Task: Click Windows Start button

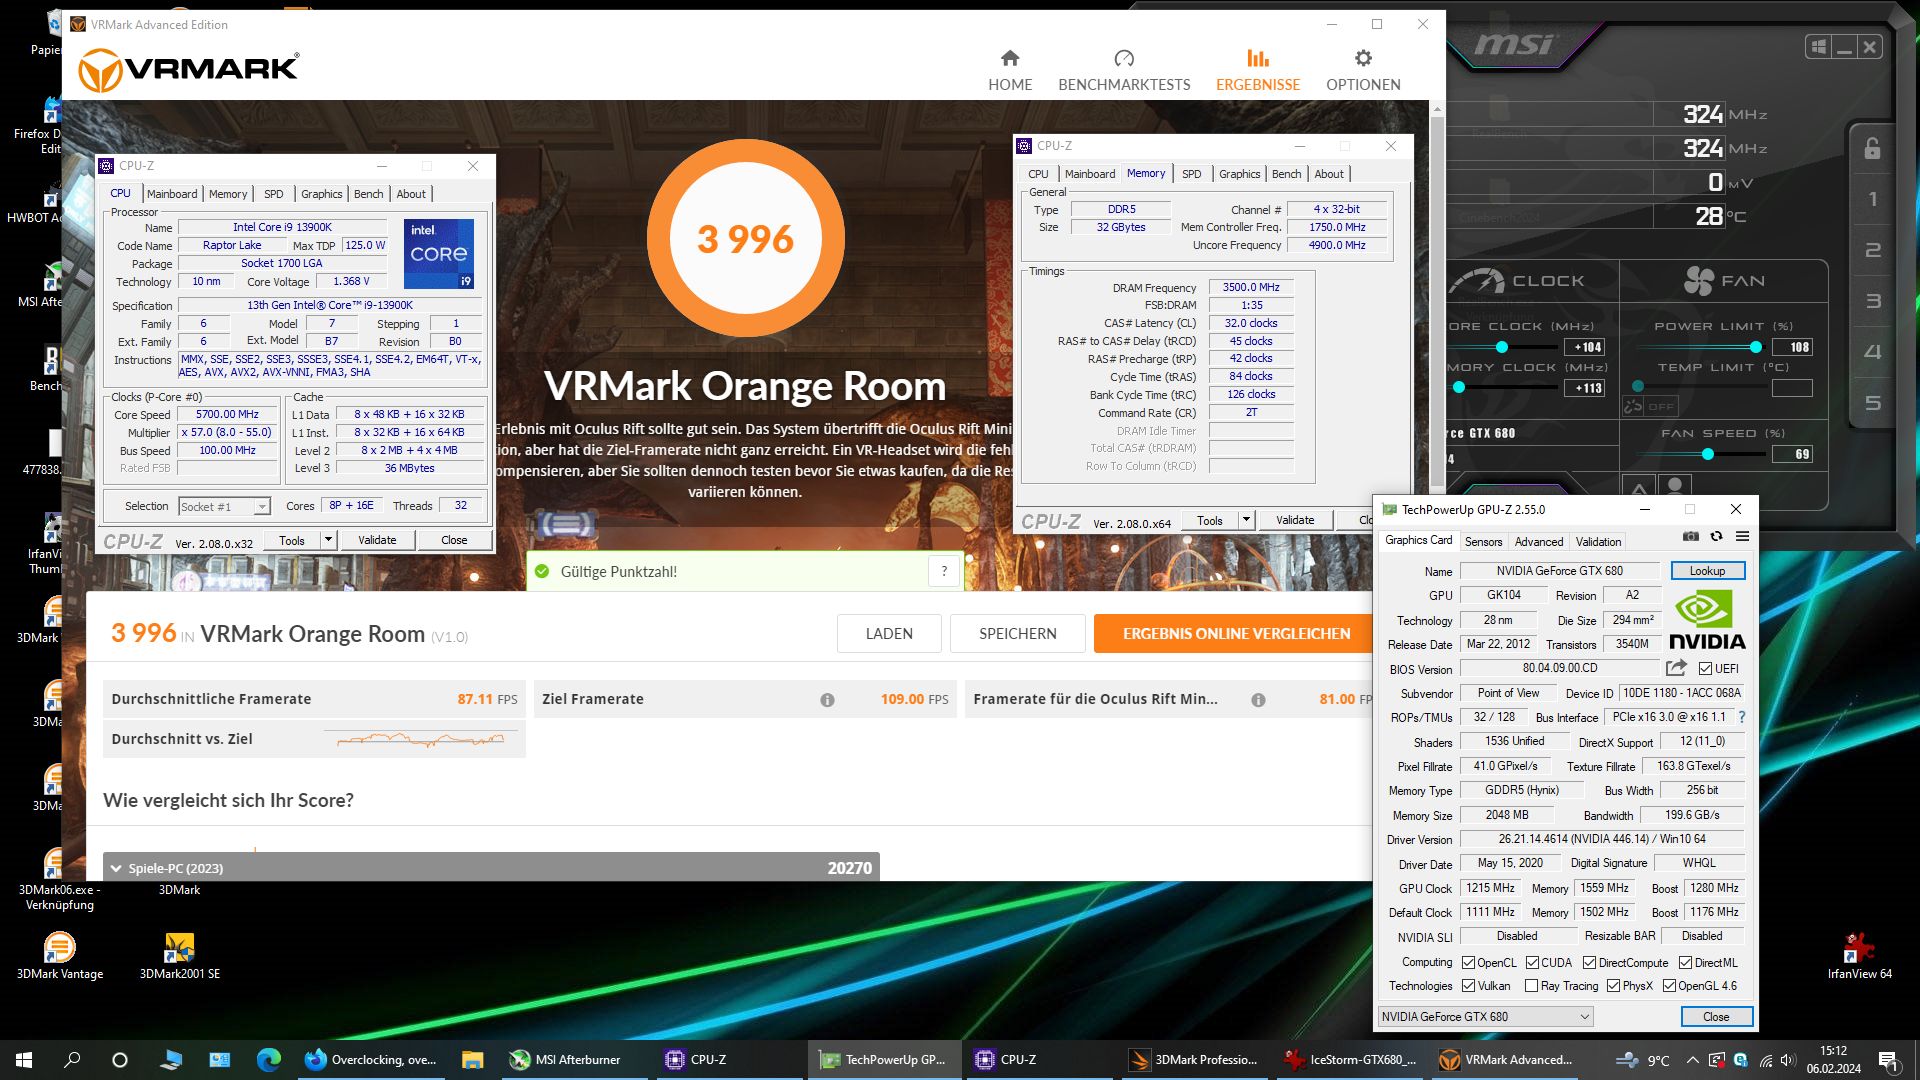Action: coord(24,1060)
